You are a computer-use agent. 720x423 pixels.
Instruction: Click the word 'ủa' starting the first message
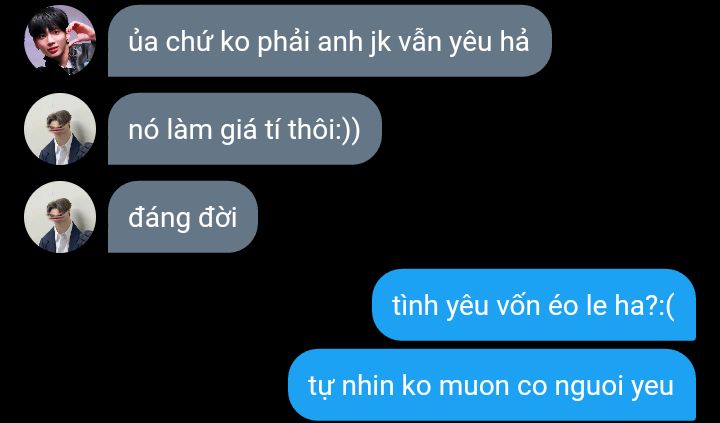(143, 41)
